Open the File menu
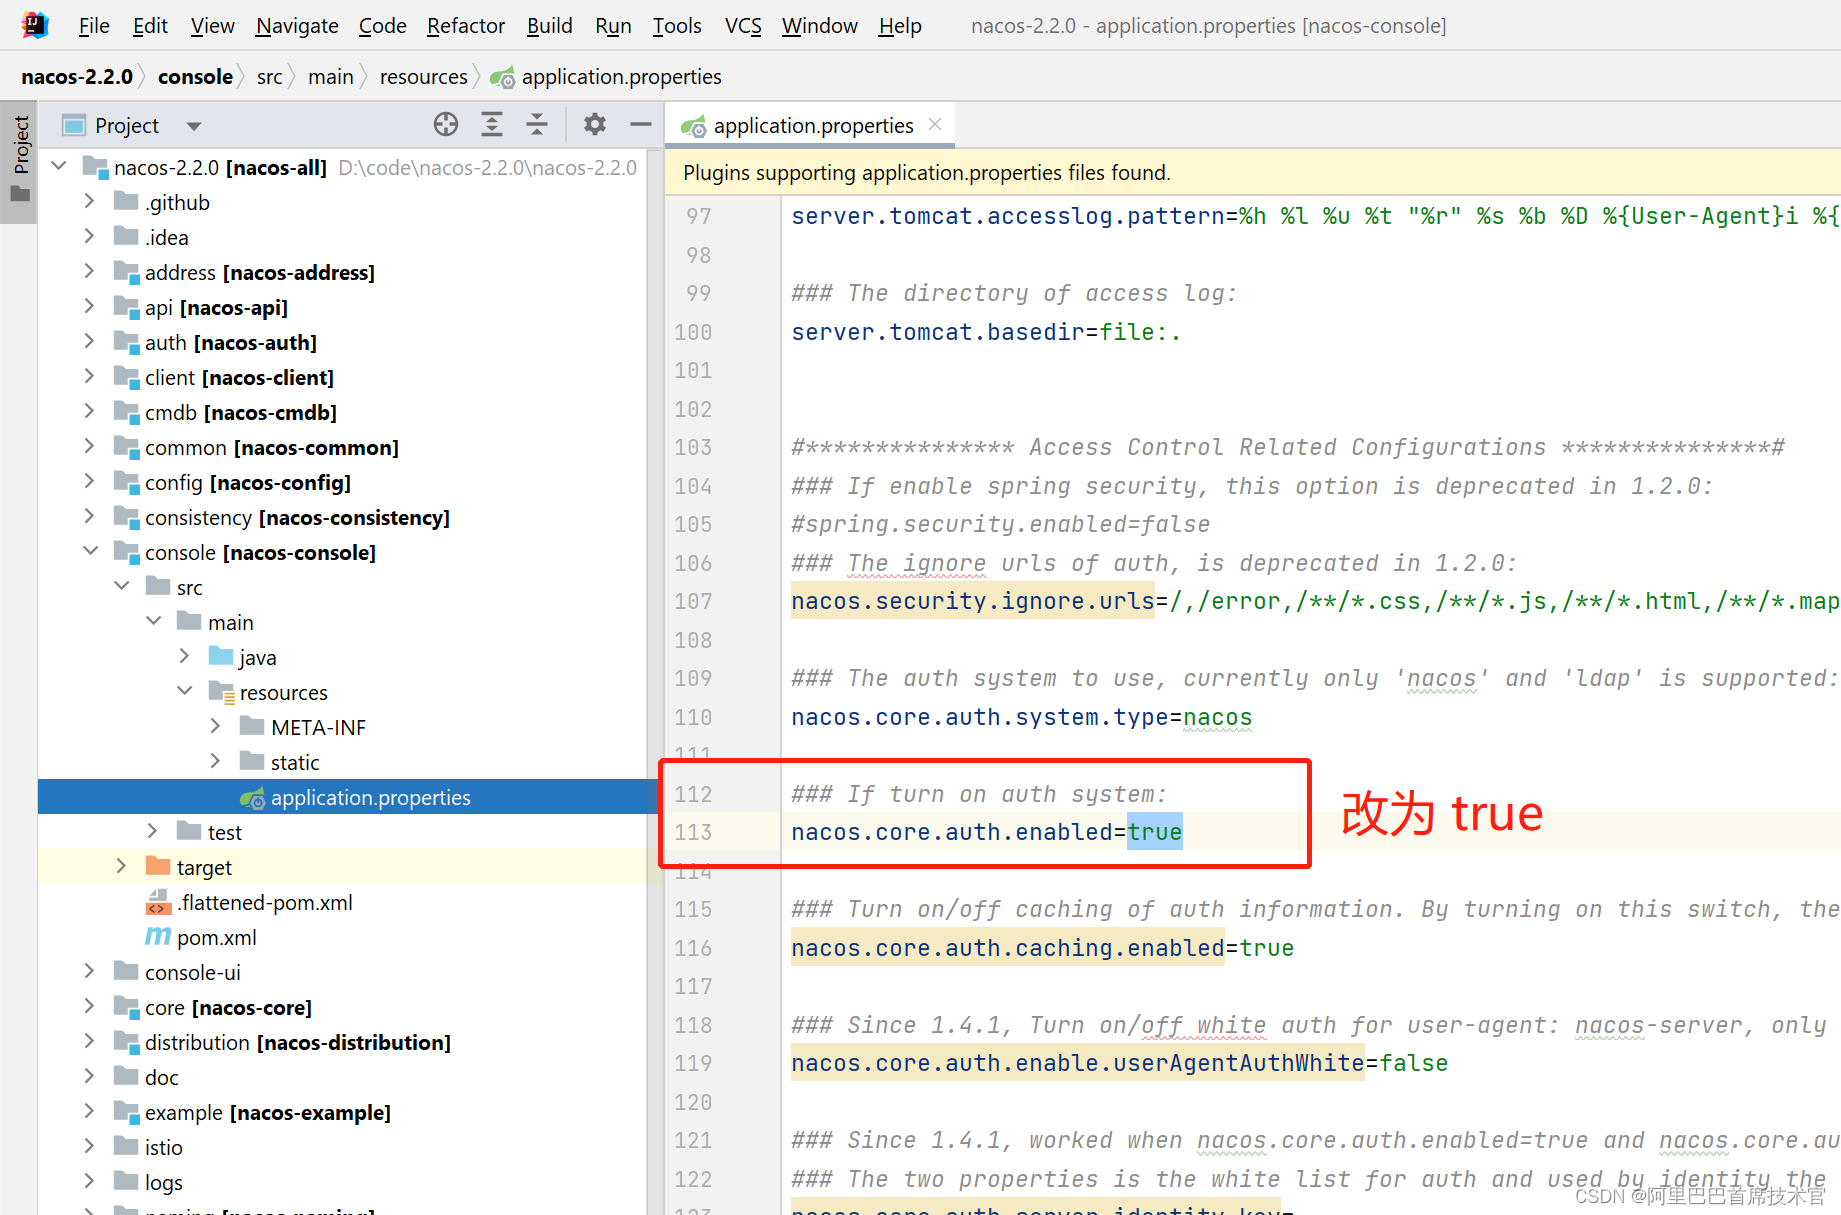The width and height of the screenshot is (1841, 1215). [x=94, y=25]
